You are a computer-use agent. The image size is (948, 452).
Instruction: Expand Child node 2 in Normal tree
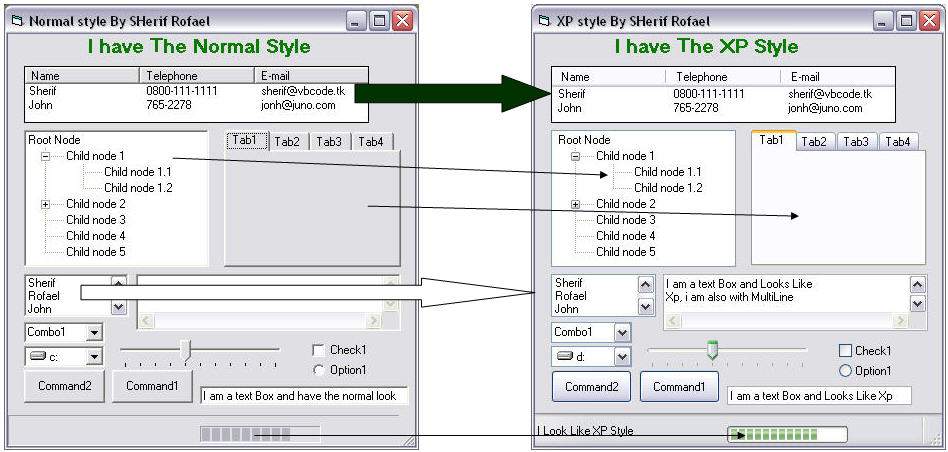pyautogui.click(x=45, y=204)
